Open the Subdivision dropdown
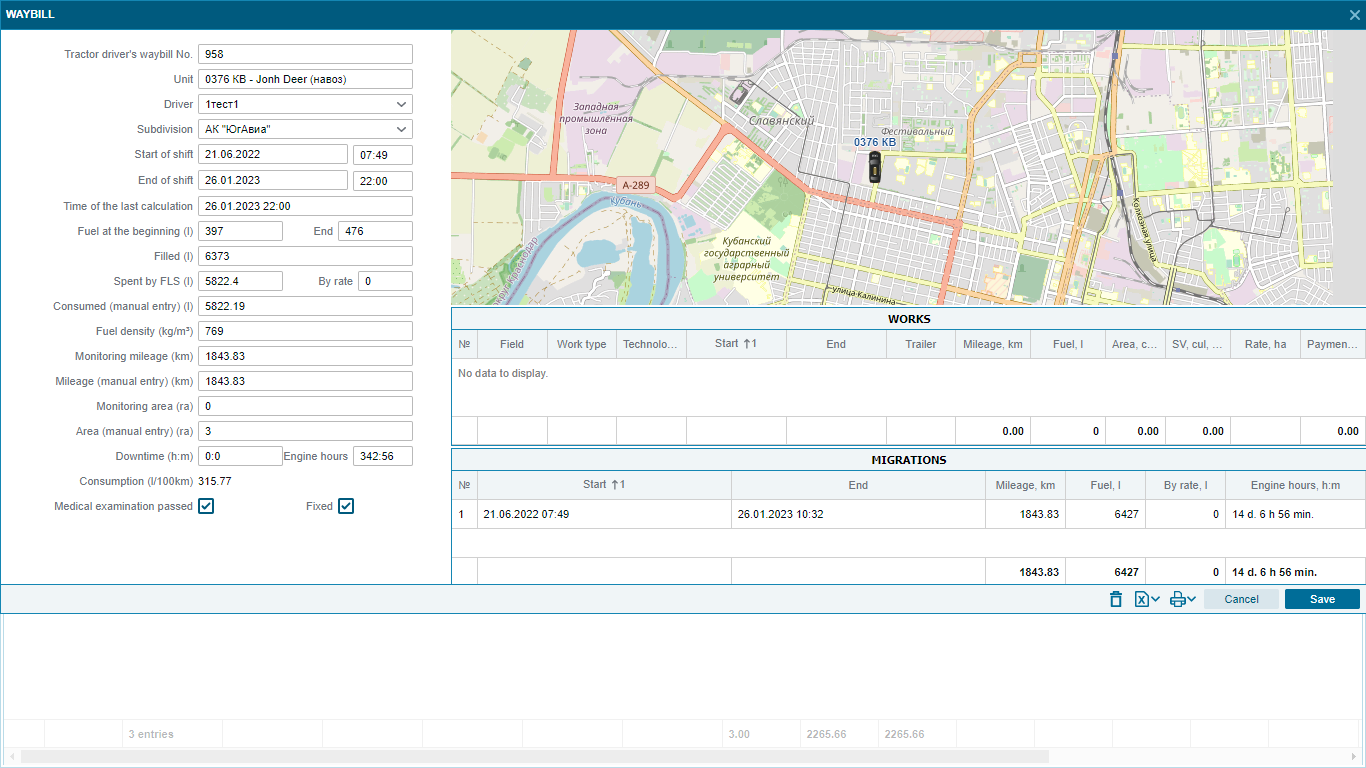 point(305,129)
